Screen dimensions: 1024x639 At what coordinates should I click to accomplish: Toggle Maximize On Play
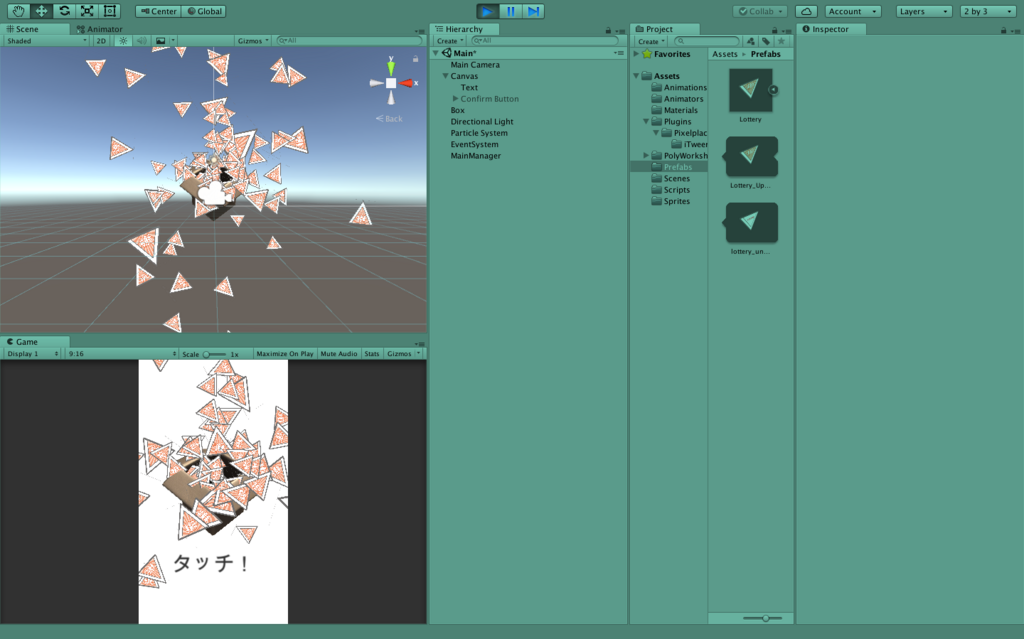tap(285, 353)
